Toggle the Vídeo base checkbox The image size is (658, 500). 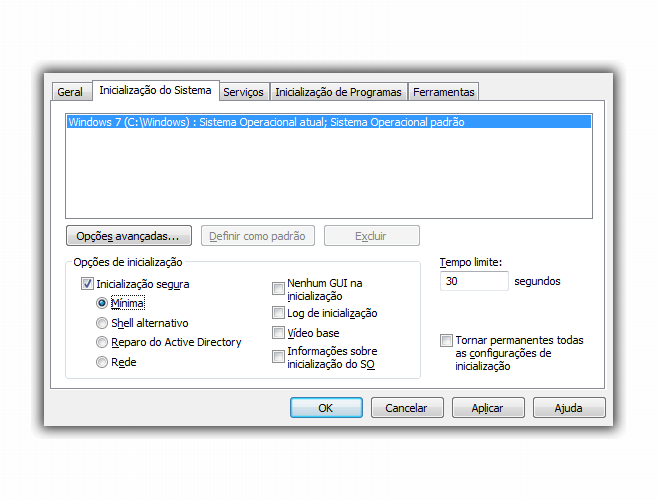point(278,333)
